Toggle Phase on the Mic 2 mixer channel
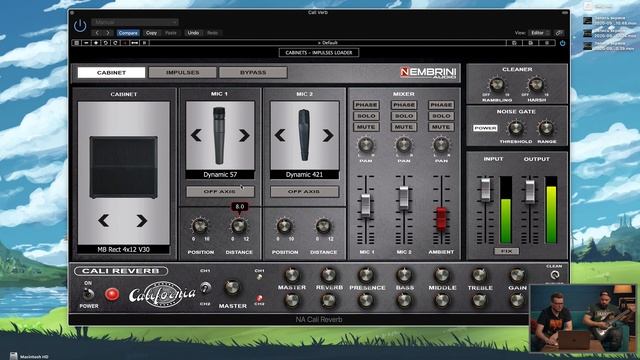Screen dimensions: 640x360 [404, 105]
